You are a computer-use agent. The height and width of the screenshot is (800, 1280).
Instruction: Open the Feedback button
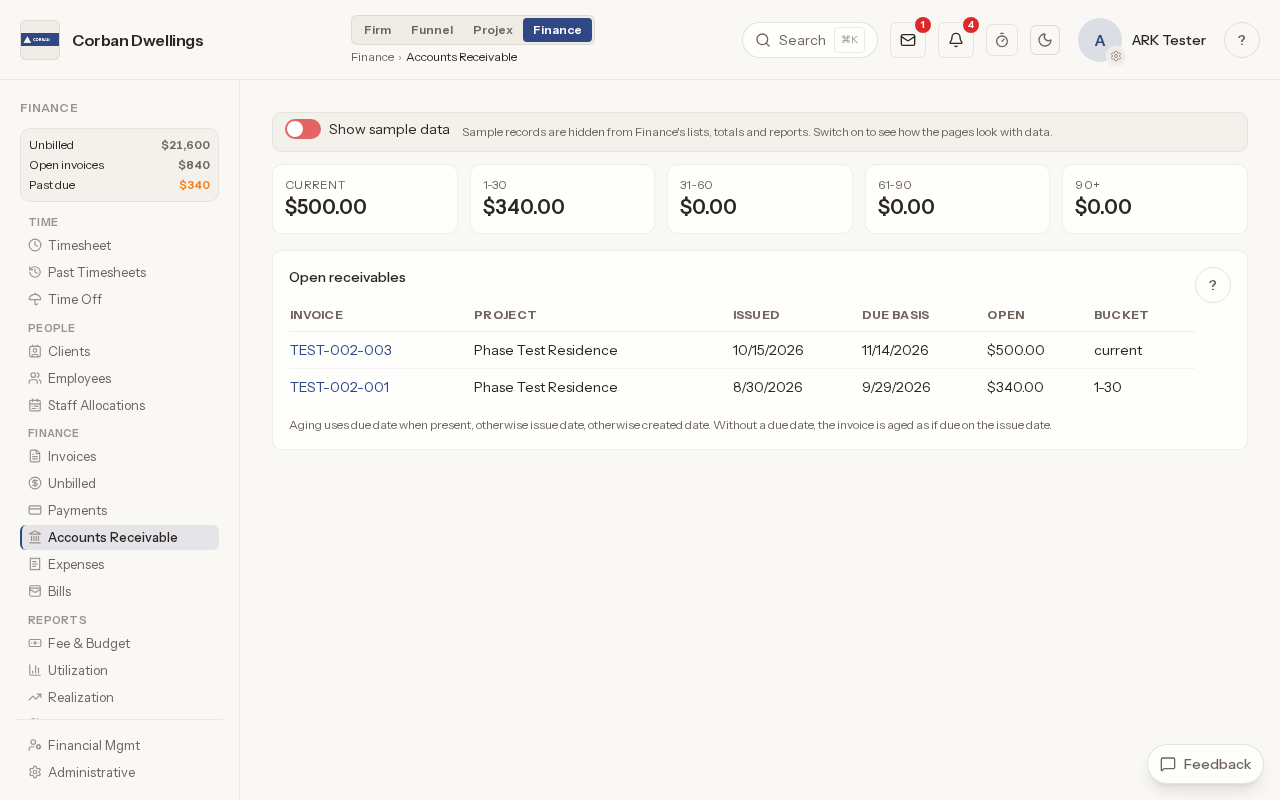[1205, 764]
